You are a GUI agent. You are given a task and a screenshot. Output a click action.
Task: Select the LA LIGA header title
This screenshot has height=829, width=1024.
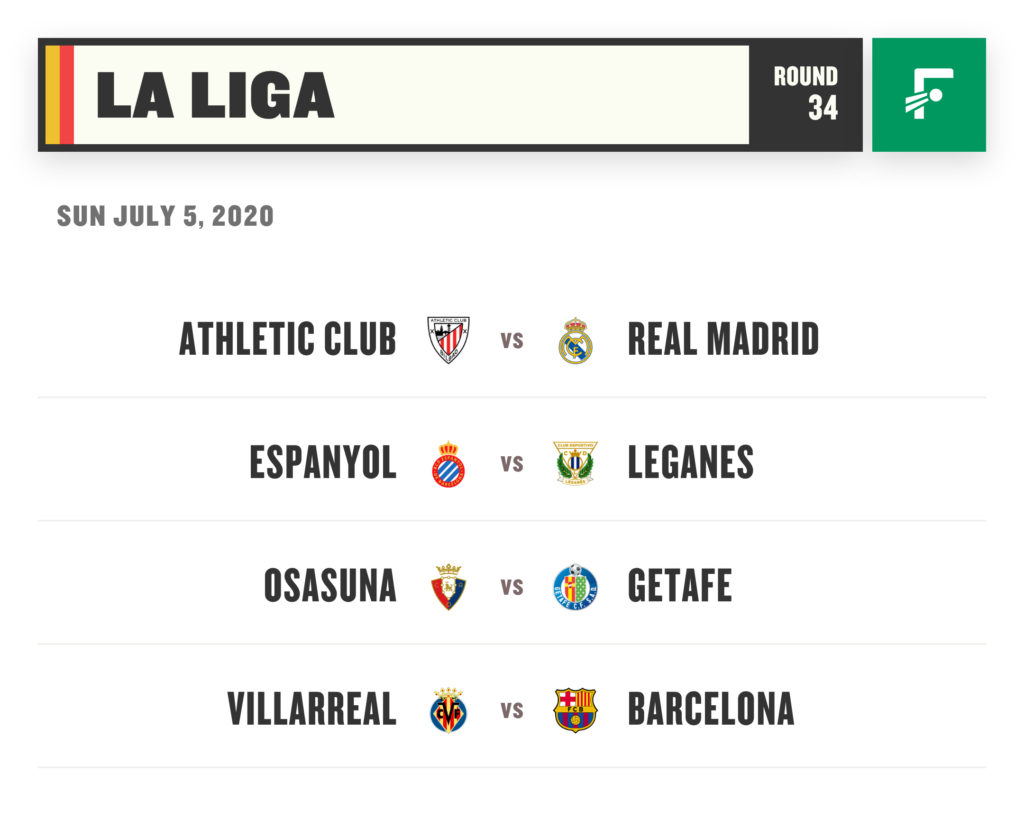pos(215,95)
